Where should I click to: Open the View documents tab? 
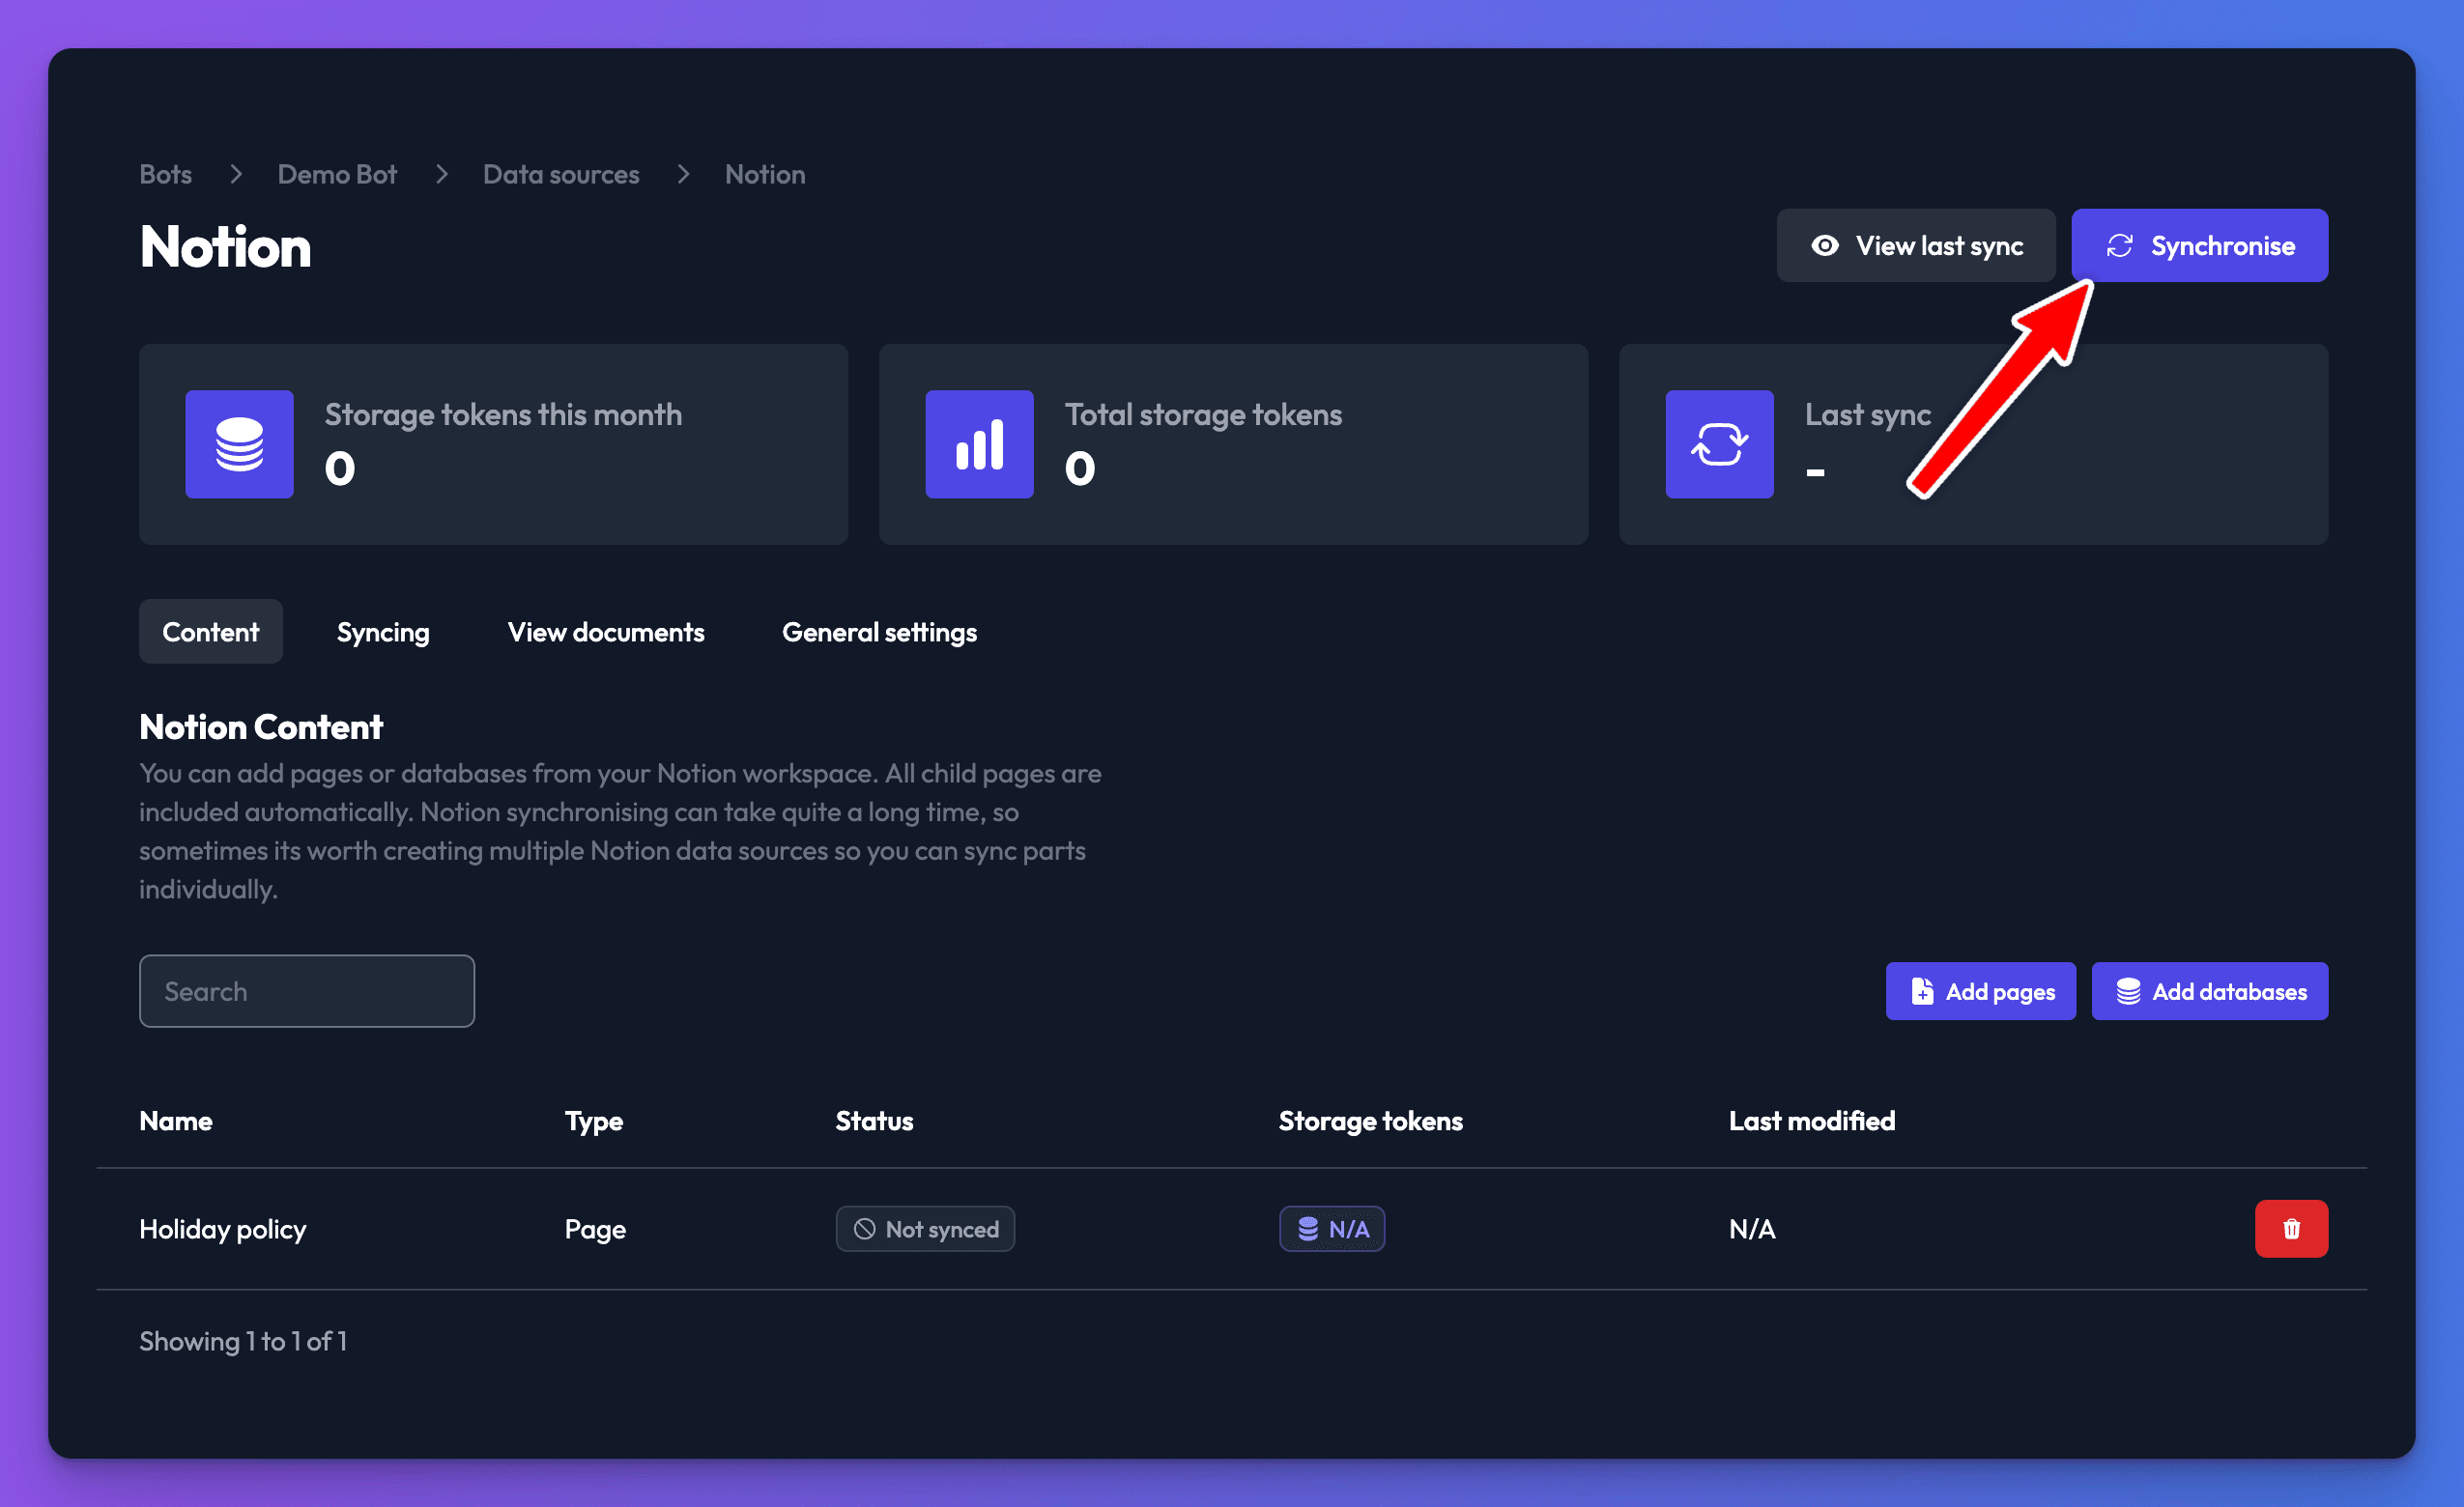tap(606, 632)
